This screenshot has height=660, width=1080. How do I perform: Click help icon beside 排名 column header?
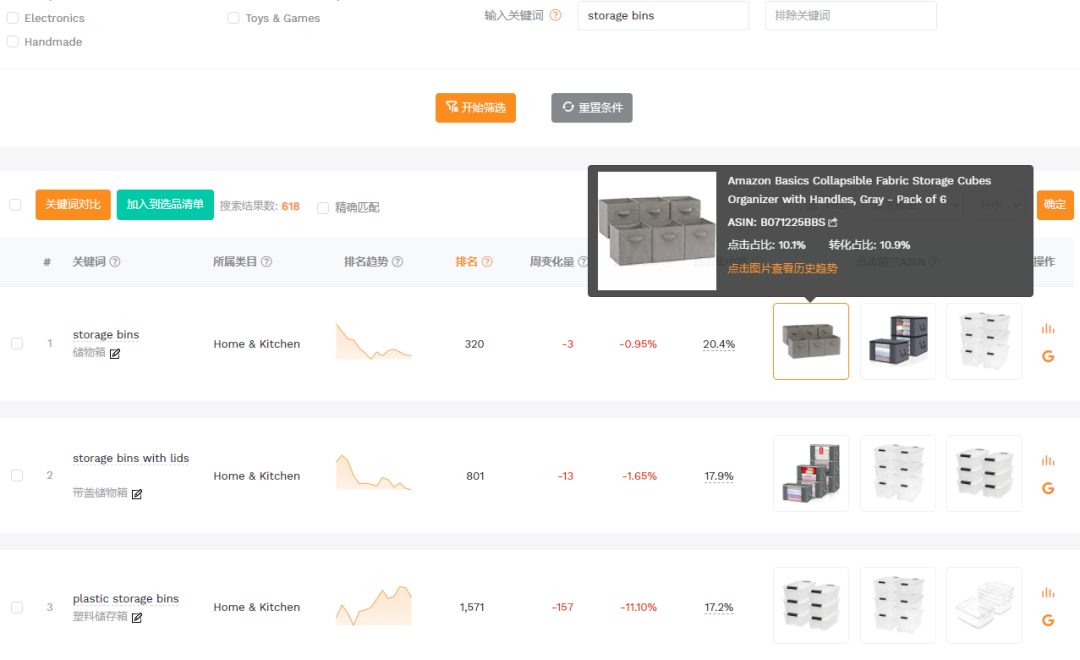click(487, 262)
